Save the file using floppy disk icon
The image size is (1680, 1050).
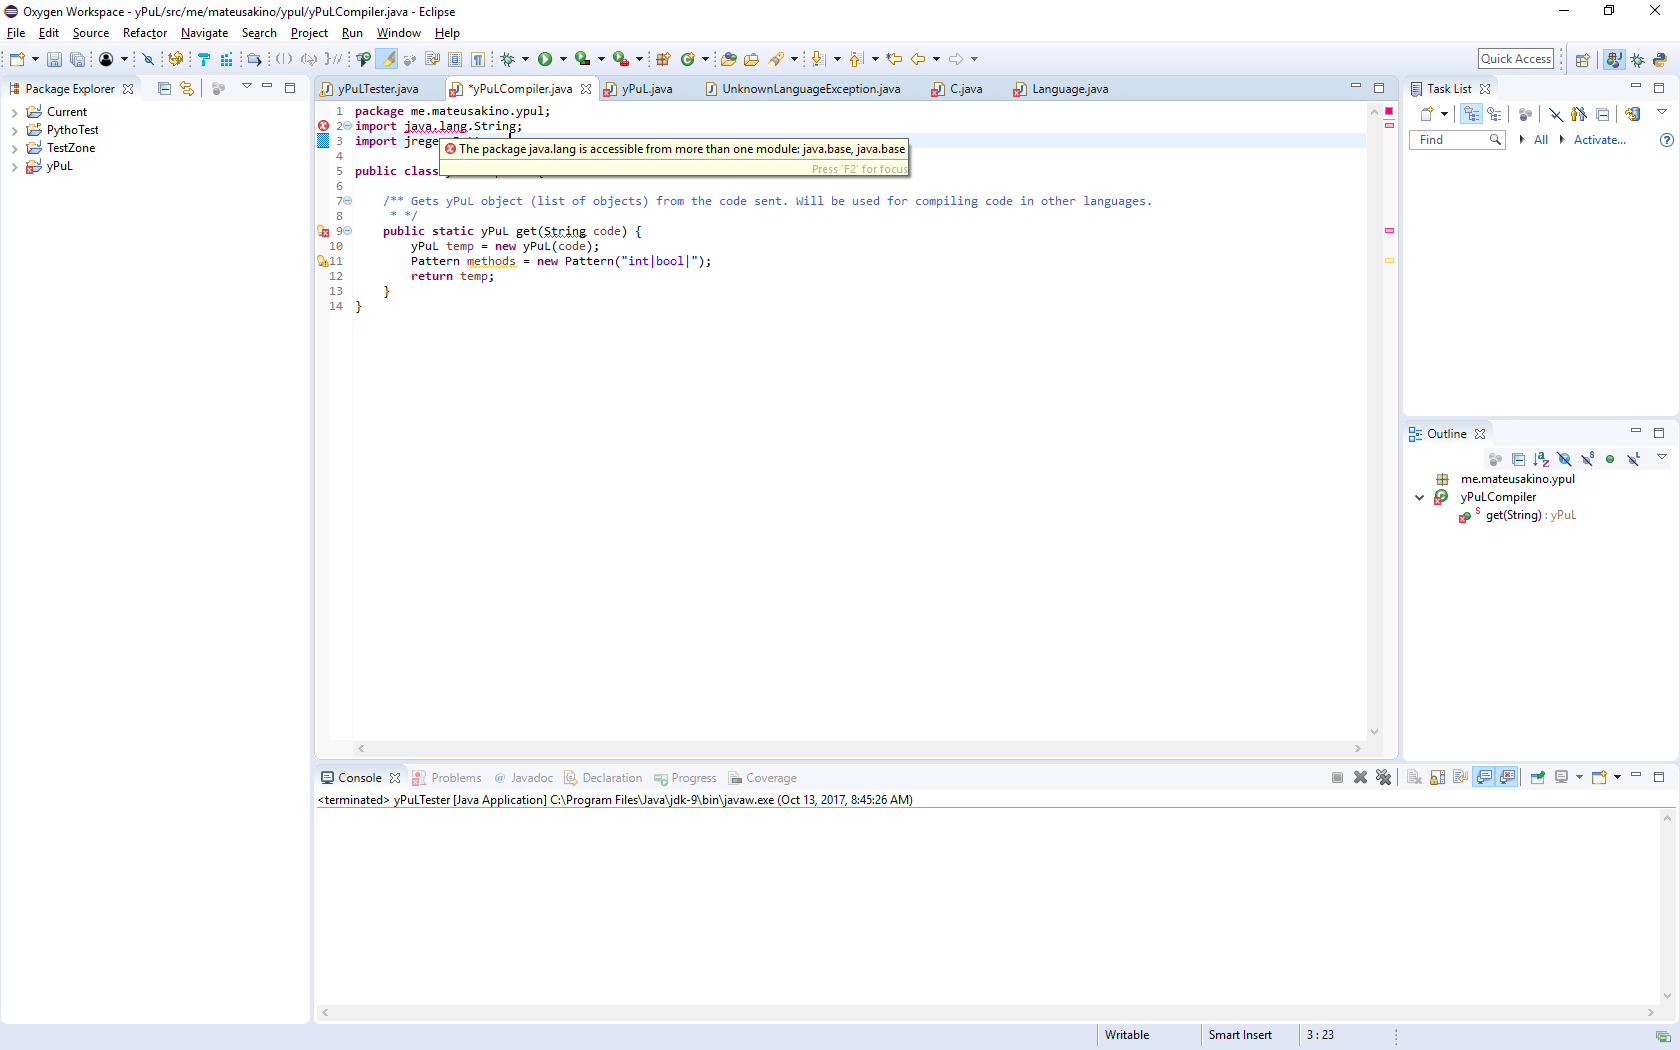click(54, 59)
